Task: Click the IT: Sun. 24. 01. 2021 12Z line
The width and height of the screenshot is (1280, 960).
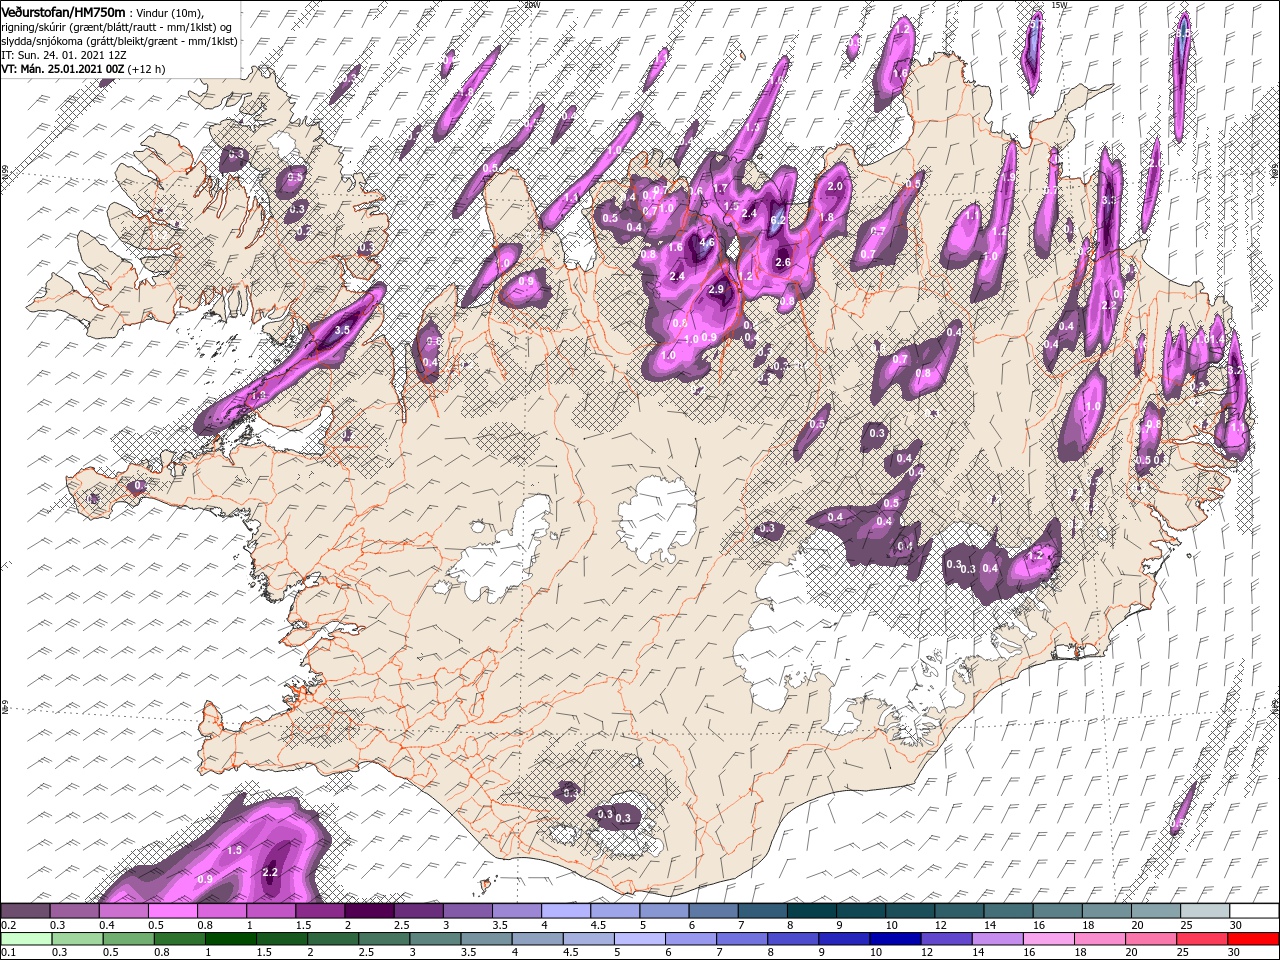Action: pyautogui.click(x=65, y=55)
